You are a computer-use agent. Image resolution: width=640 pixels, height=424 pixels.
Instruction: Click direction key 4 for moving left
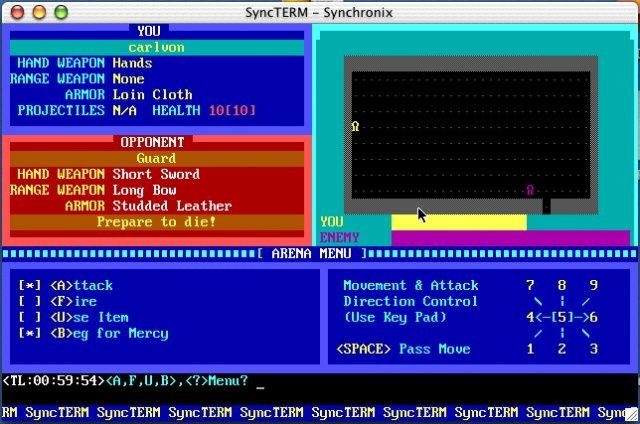530,317
